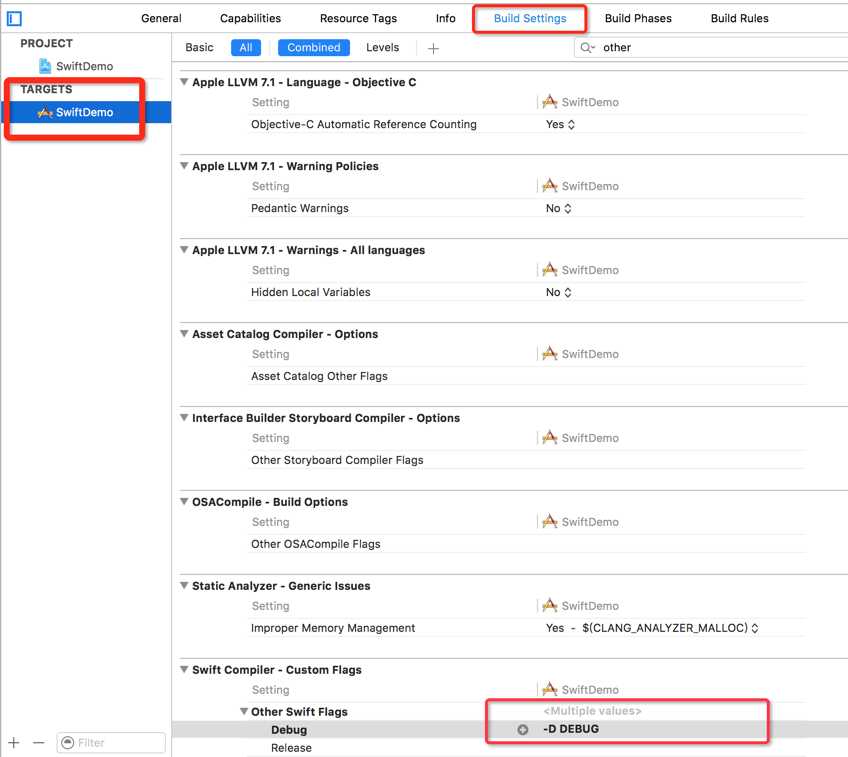Collapse Apple LLVM 7.1 Warning Policies section
Image resolution: width=848 pixels, height=757 pixels.
[184, 166]
